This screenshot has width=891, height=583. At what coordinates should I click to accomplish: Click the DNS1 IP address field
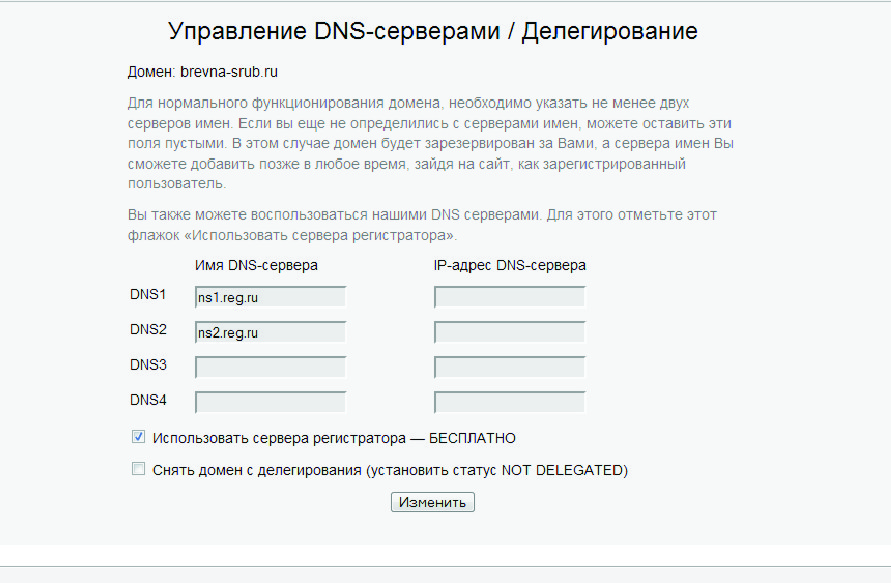509,297
